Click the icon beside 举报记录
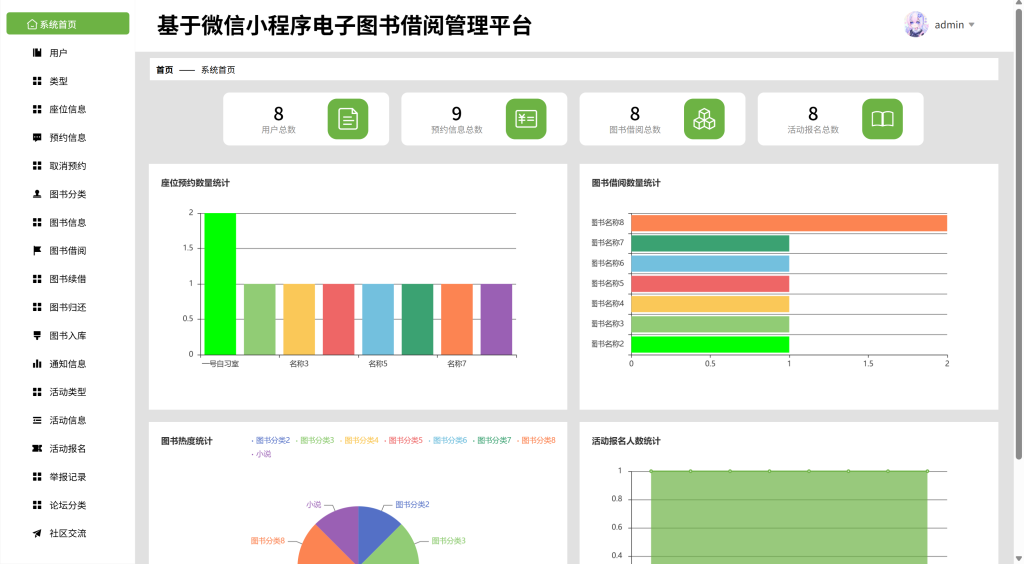Image resolution: width=1024 pixels, height=564 pixels. pos(37,477)
